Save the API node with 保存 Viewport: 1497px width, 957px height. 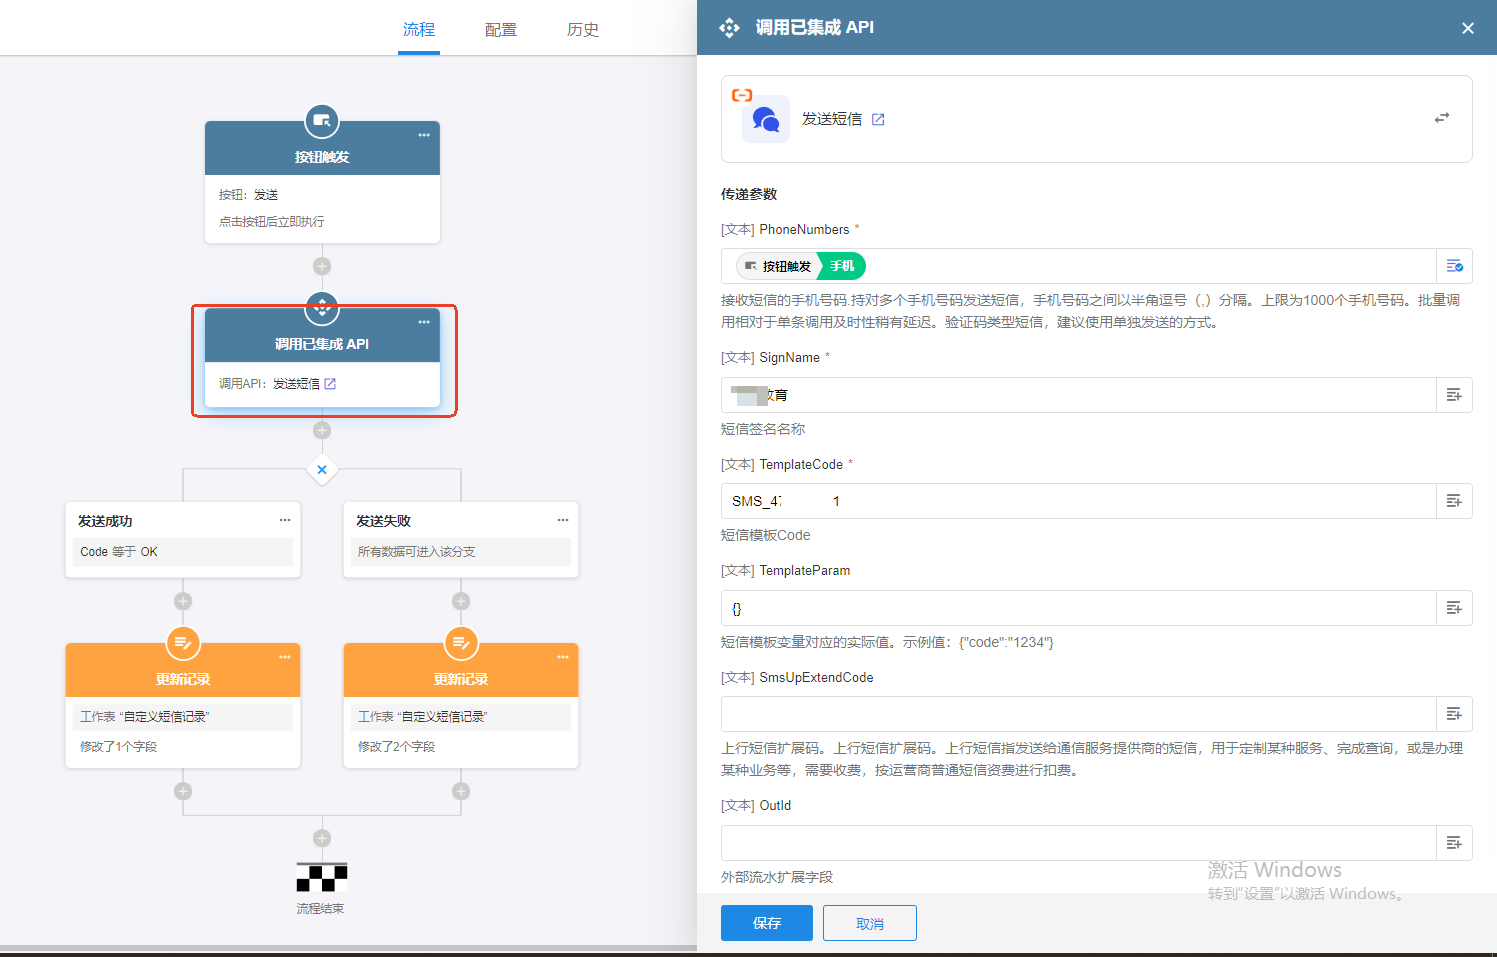pos(766,923)
